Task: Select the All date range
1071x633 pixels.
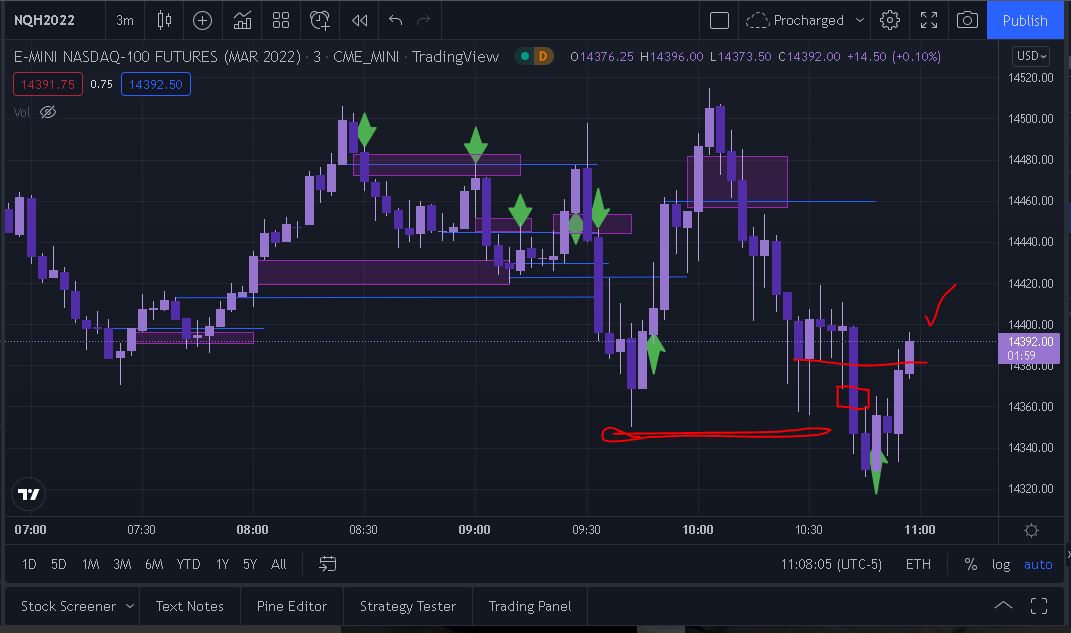Action: pyautogui.click(x=279, y=564)
